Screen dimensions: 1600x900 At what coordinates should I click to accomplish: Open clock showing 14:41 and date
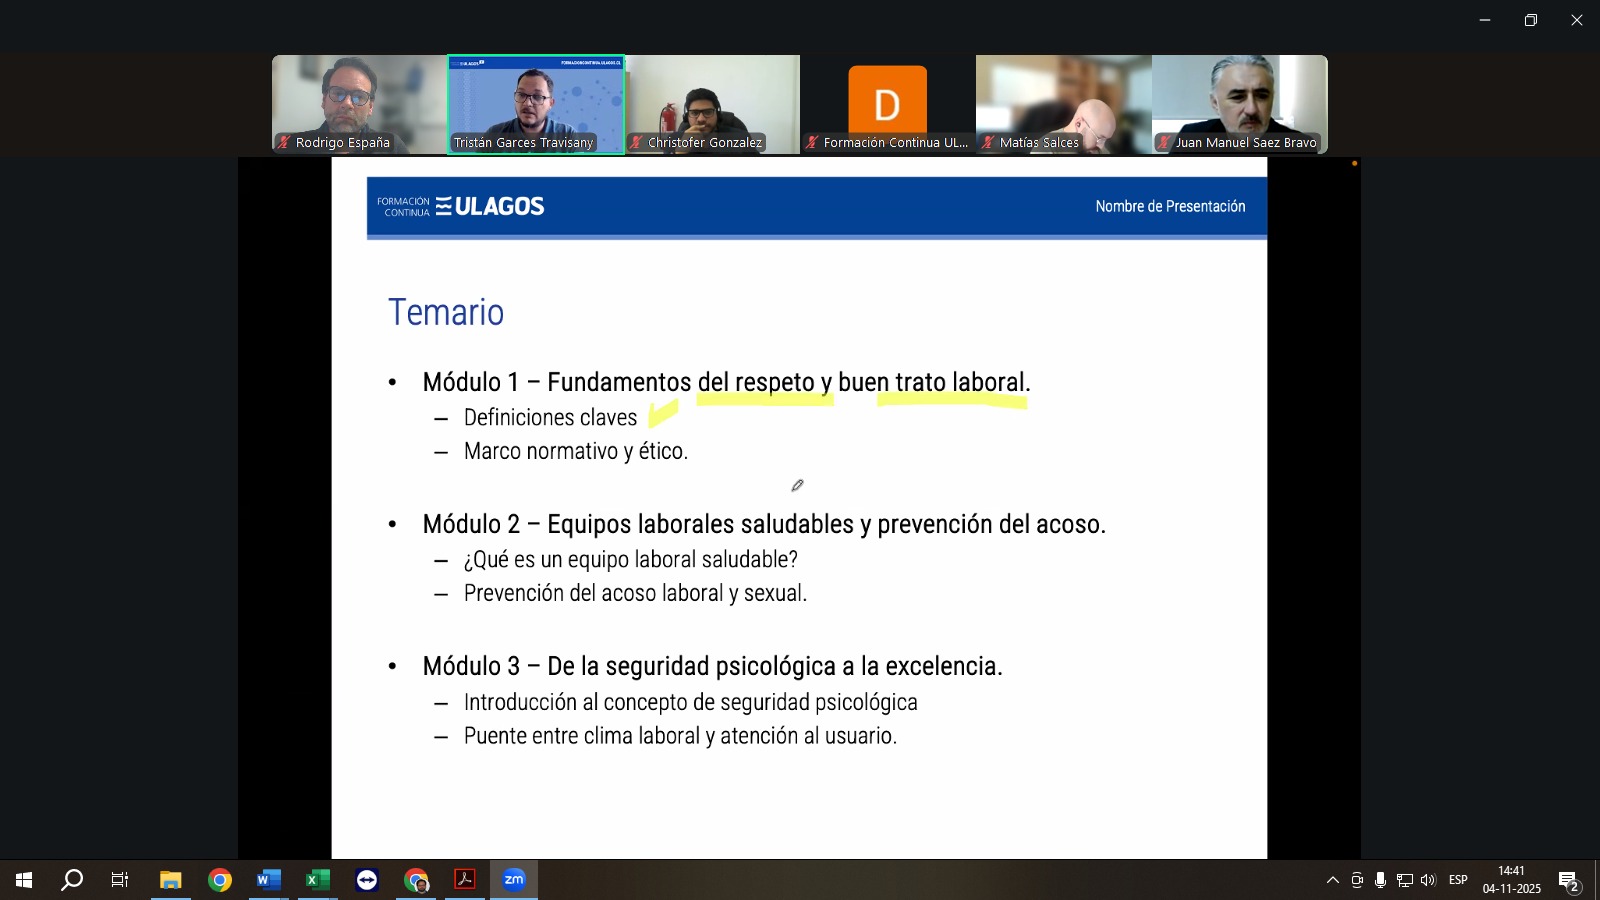pos(1511,880)
